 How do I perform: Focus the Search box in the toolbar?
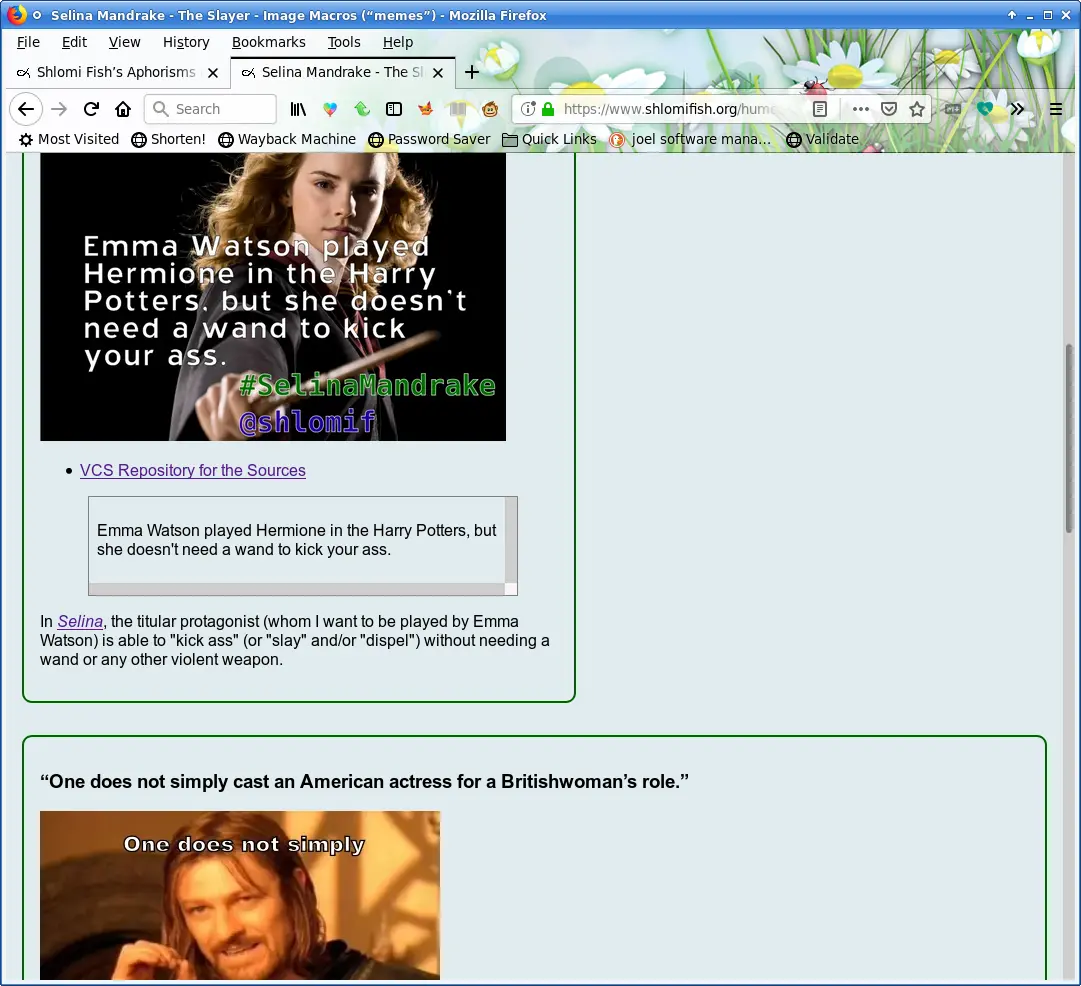pyautogui.click(x=210, y=109)
